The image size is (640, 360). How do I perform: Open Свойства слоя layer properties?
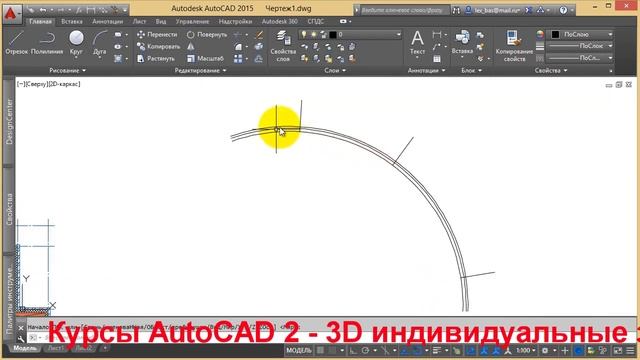pos(283,46)
